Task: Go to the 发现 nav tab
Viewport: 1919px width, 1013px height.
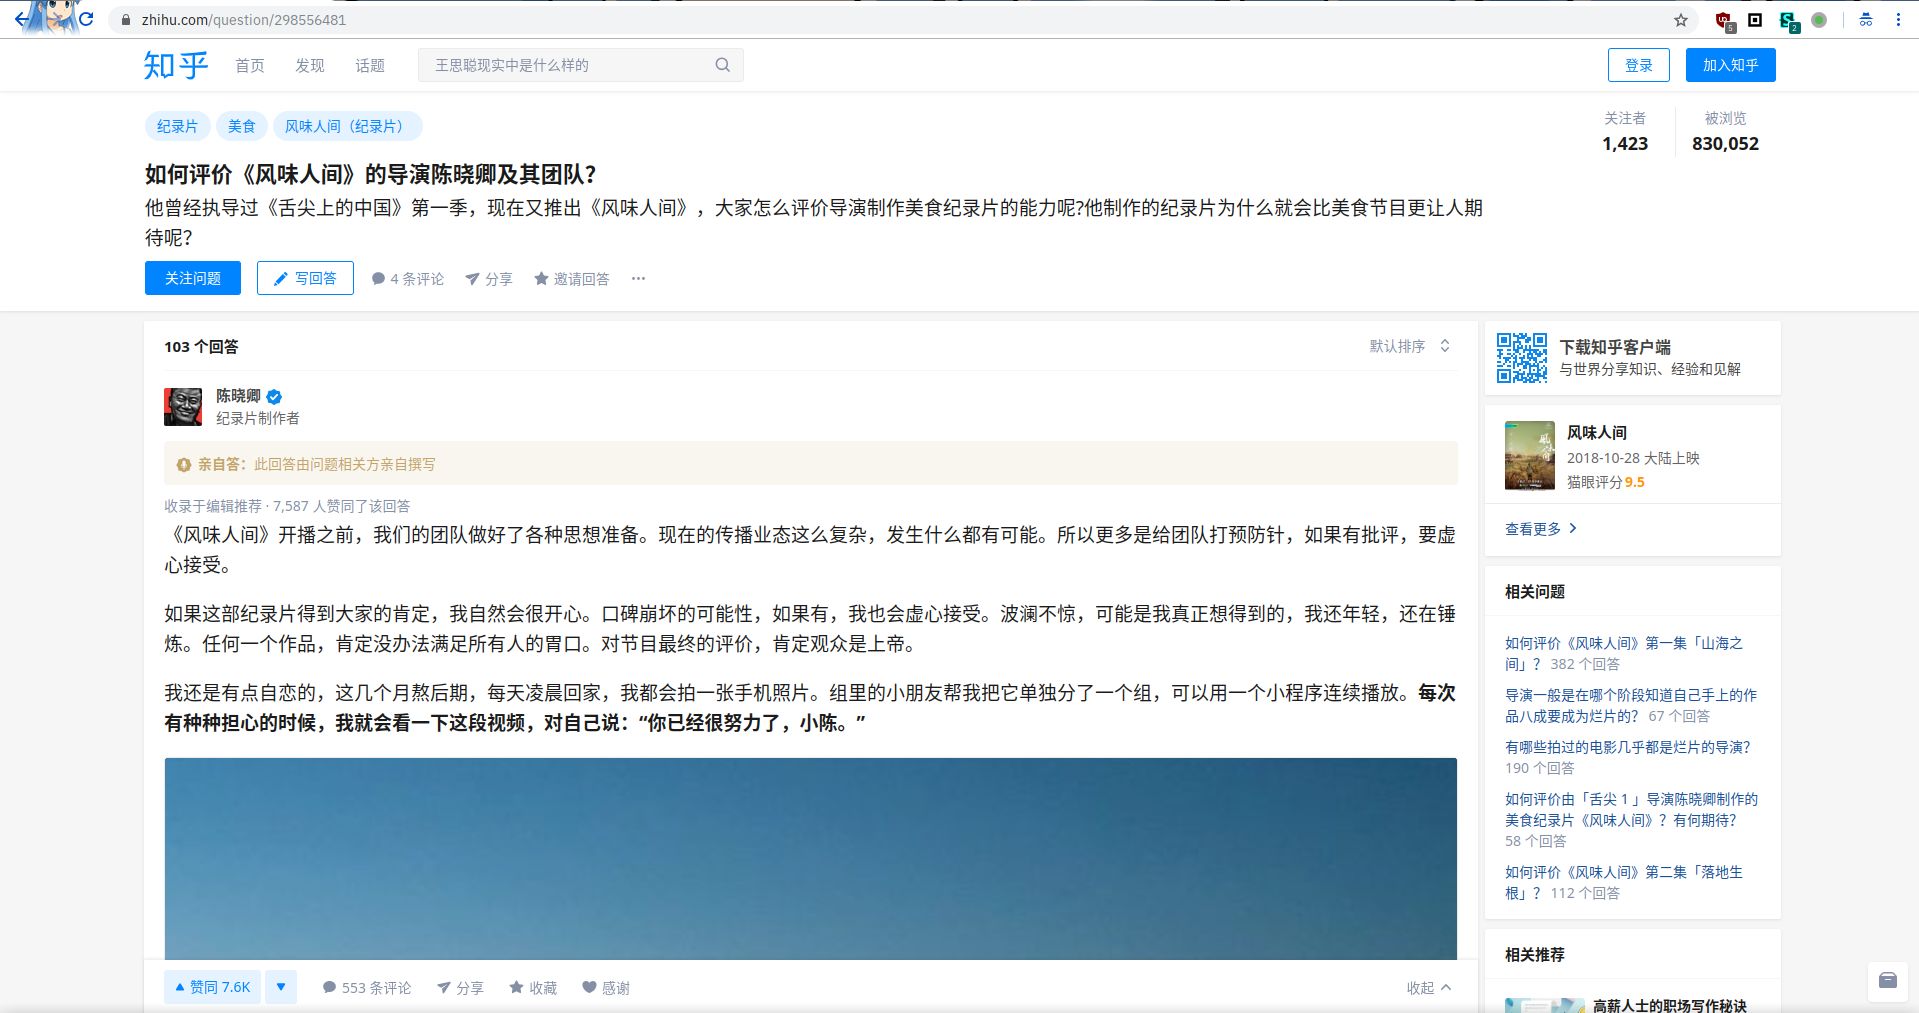Action: click(309, 65)
